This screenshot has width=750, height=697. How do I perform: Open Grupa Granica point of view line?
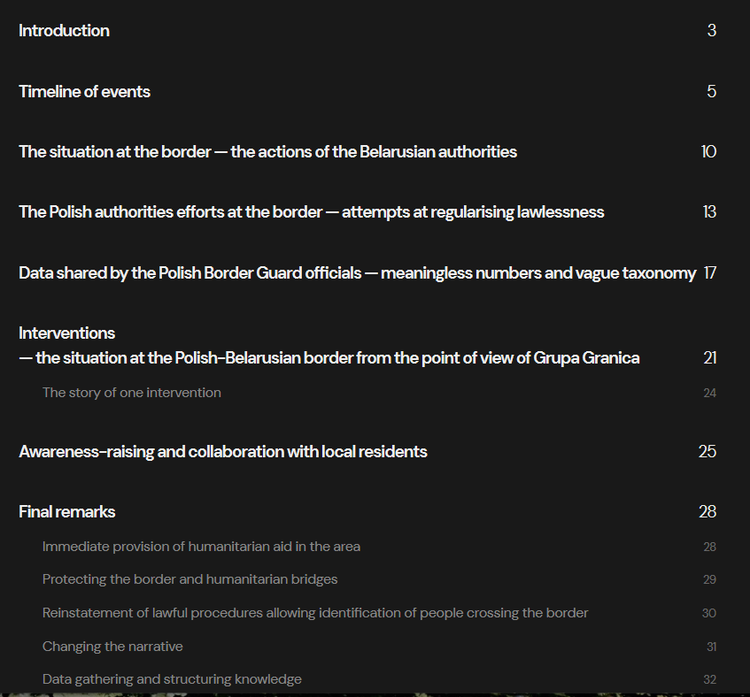click(x=329, y=358)
